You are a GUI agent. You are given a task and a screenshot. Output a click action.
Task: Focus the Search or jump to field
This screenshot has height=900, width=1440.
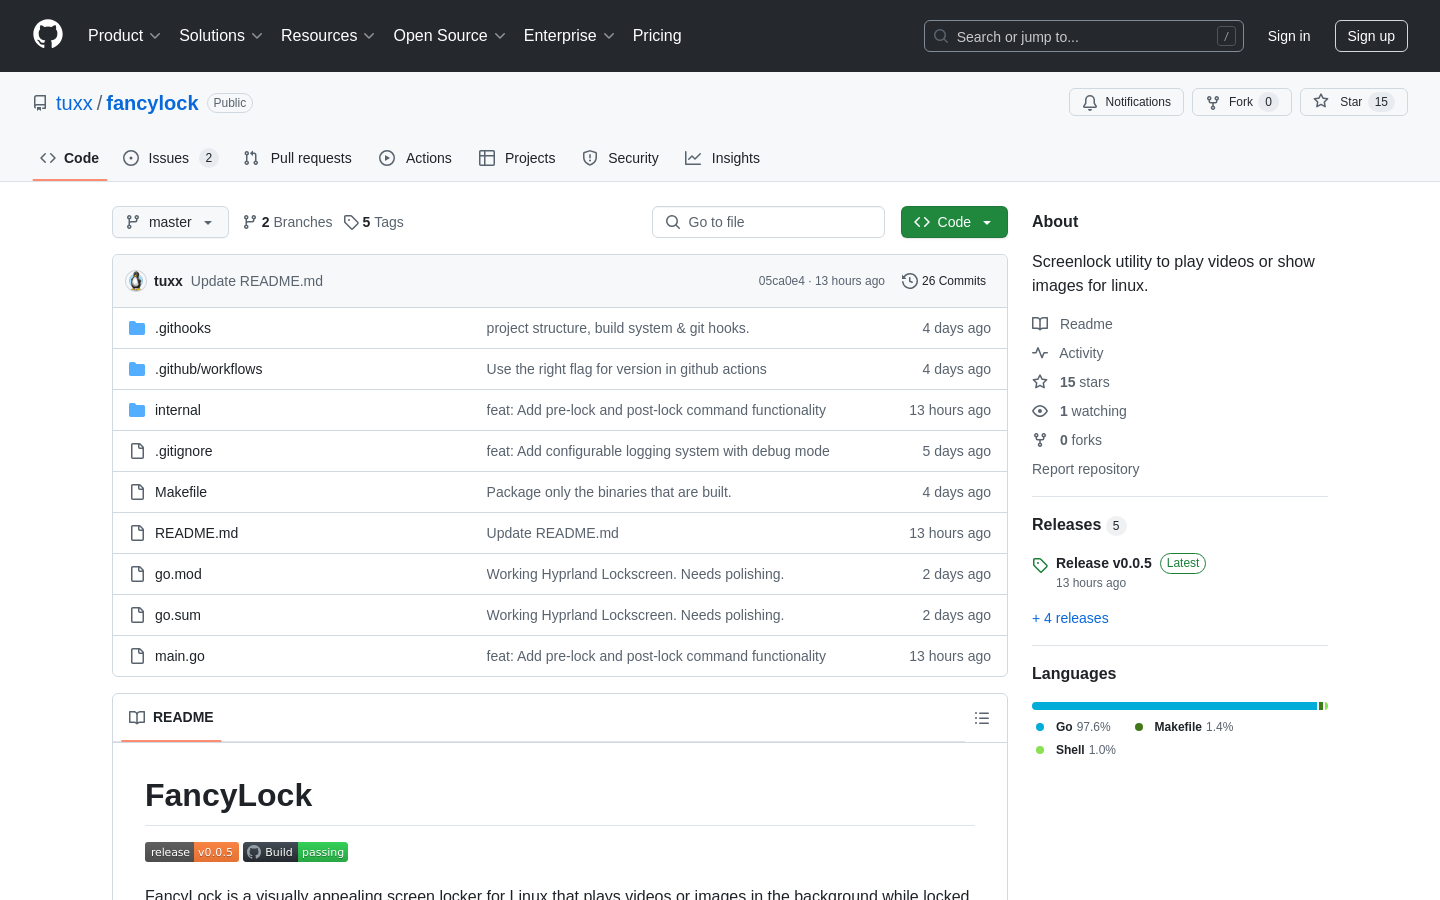click(1084, 36)
